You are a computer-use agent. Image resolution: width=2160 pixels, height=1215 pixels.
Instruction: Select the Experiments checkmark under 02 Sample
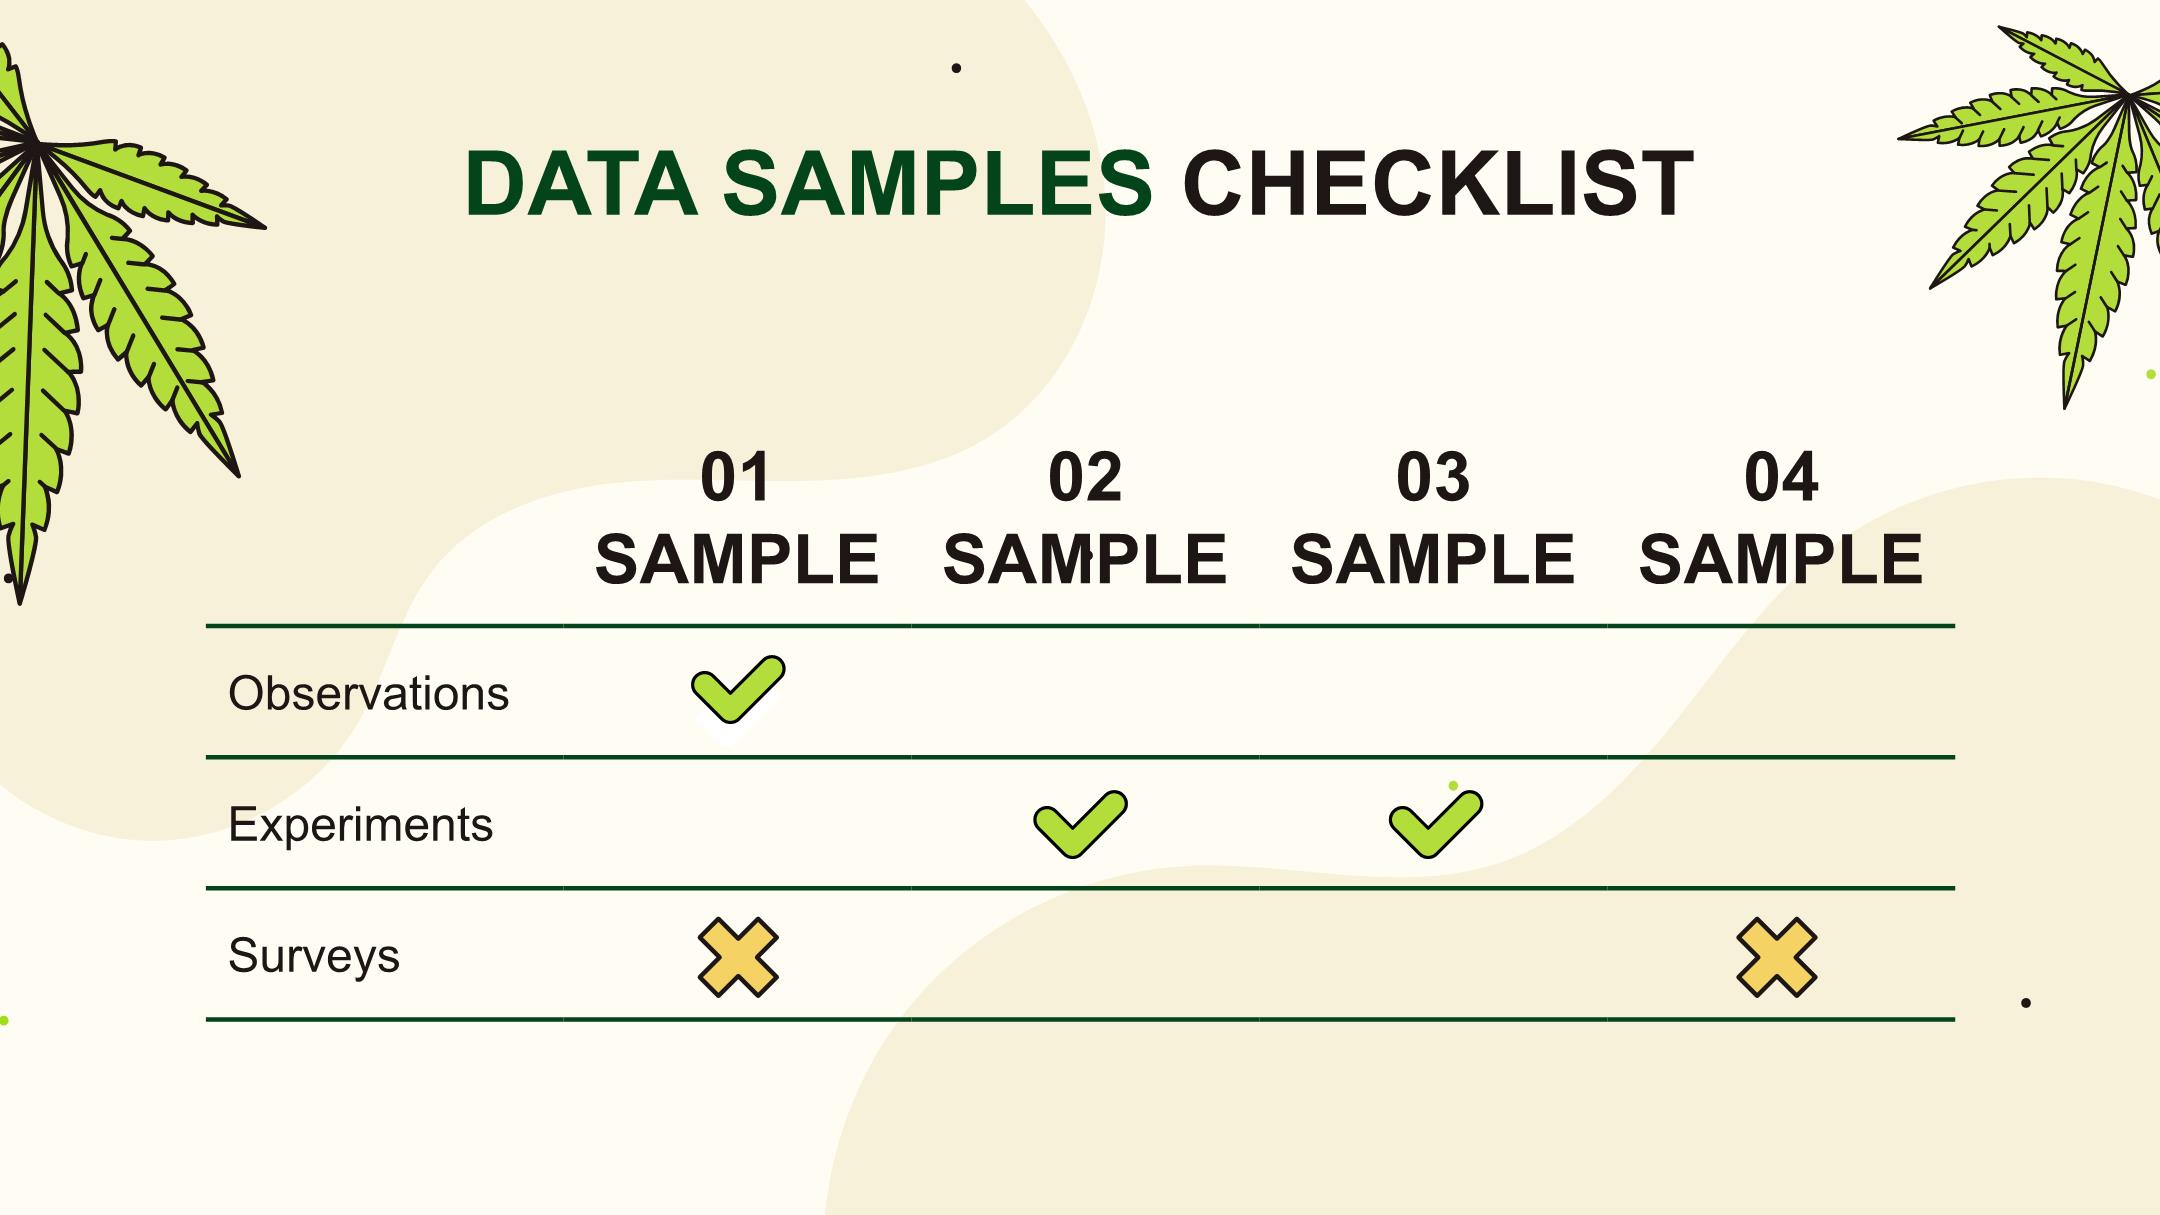click(x=1080, y=824)
